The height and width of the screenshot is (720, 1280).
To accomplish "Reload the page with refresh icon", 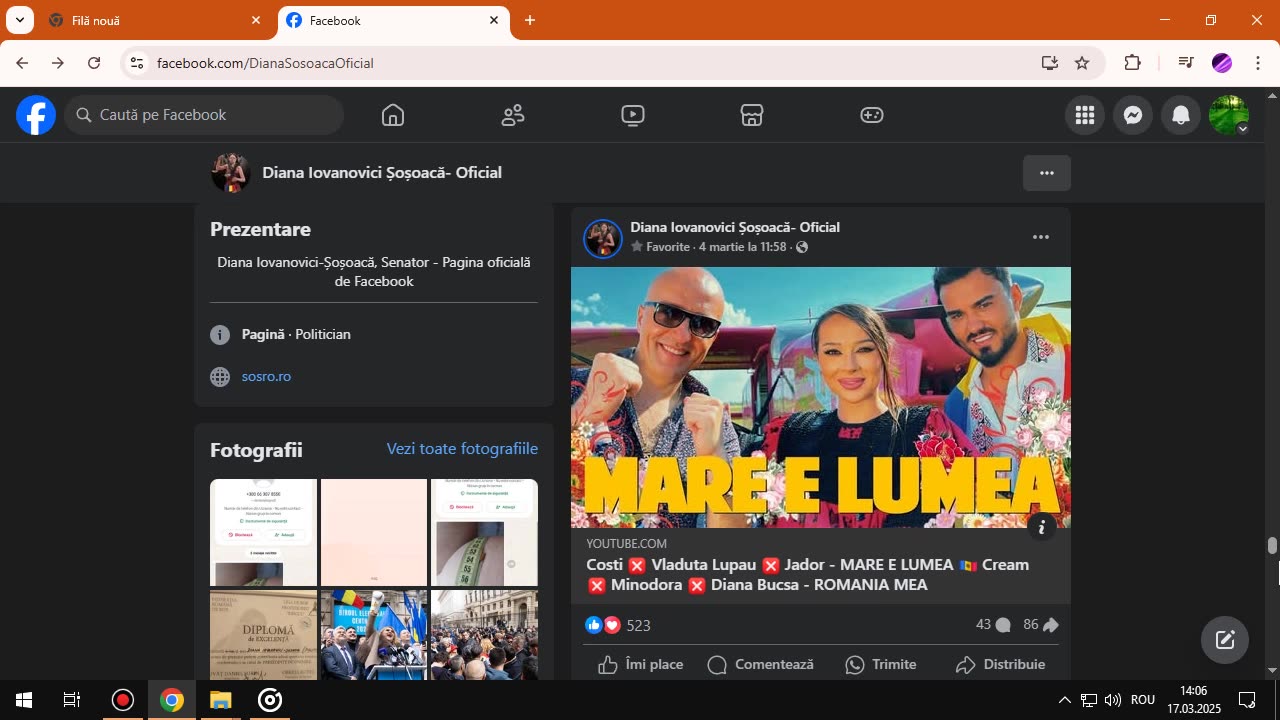I will click(94, 63).
